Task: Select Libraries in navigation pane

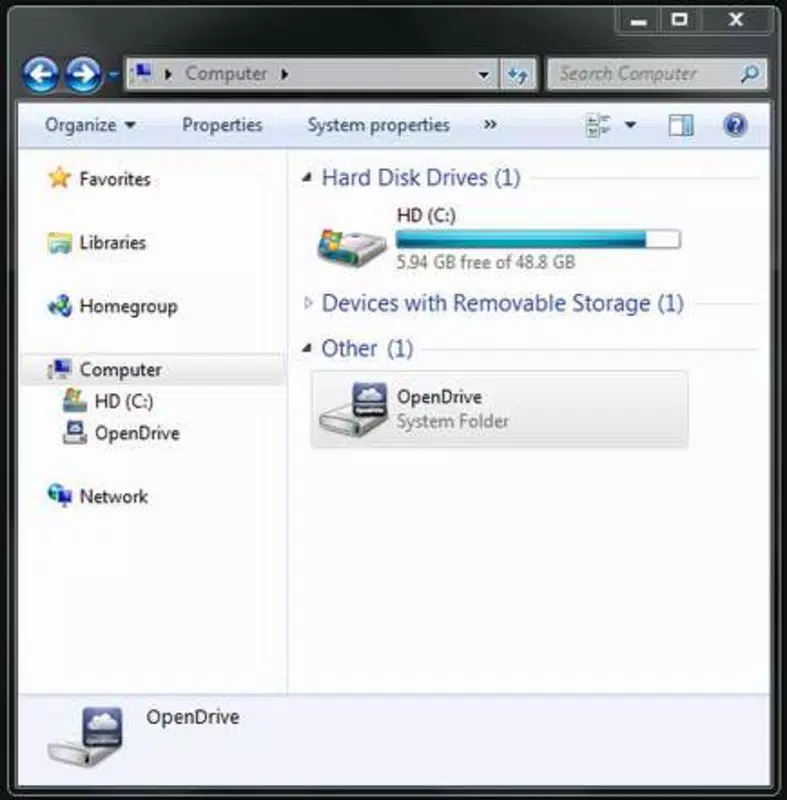Action: click(x=113, y=242)
